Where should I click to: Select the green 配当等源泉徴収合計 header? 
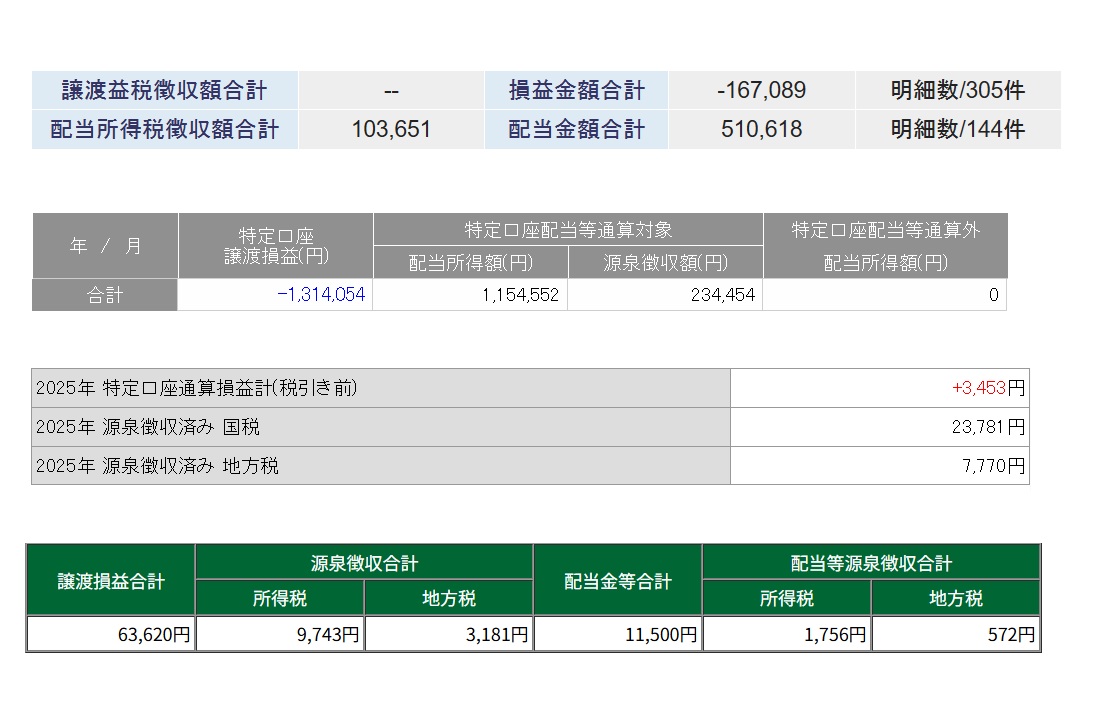coord(871,563)
